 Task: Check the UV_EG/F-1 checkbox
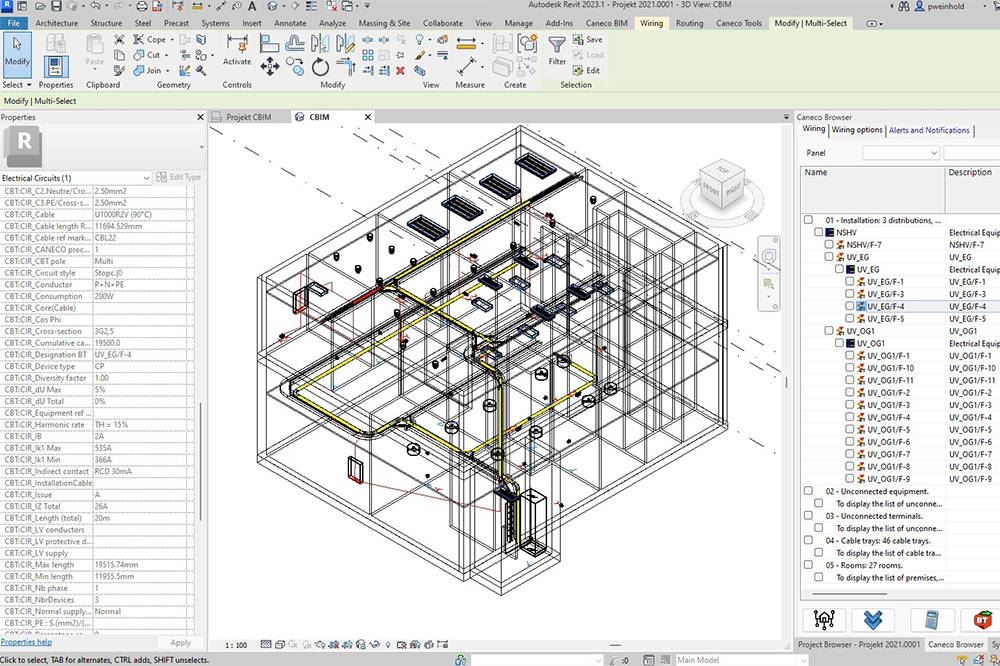[849, 281]
